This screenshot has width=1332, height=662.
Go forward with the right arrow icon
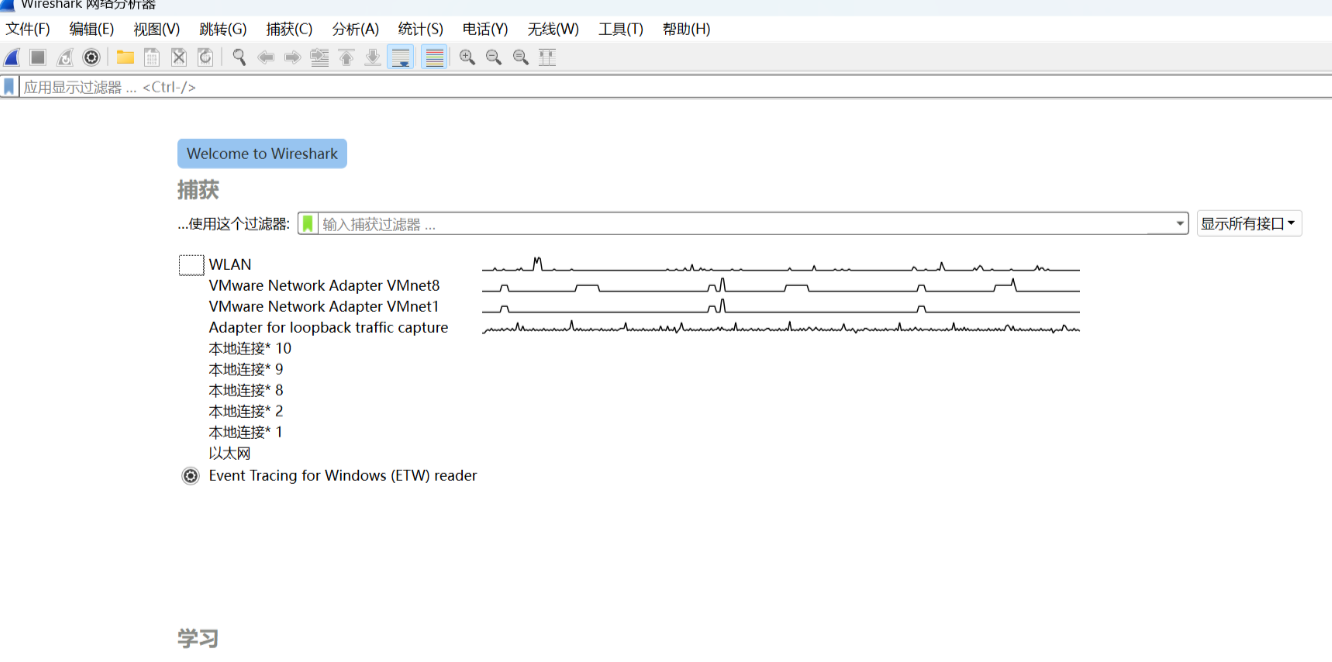coord(293,57)
